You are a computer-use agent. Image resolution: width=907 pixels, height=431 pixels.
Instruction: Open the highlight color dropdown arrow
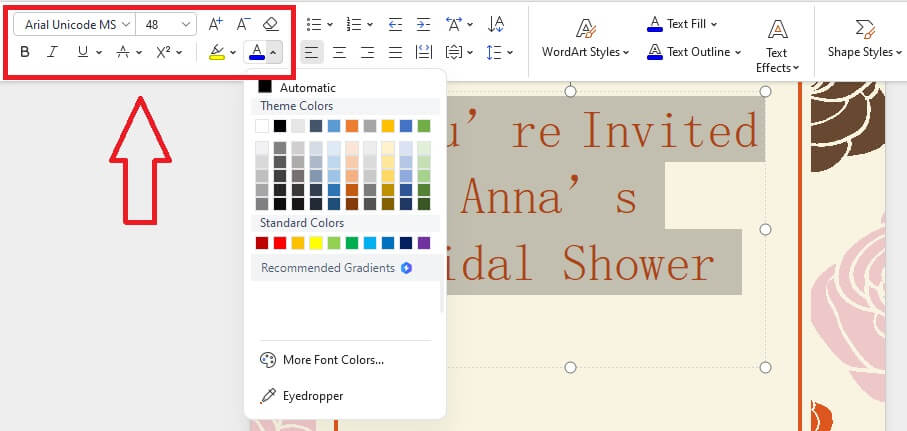[233, 53]
